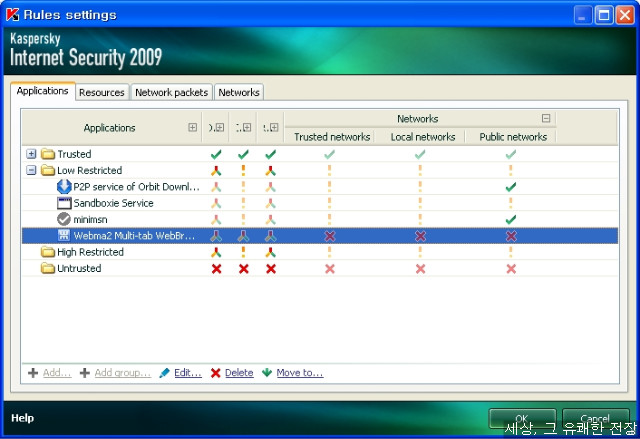This screenshot has width=640, height=439.
Task: Click the red X icon beside Delete
Action: [216, 372]
